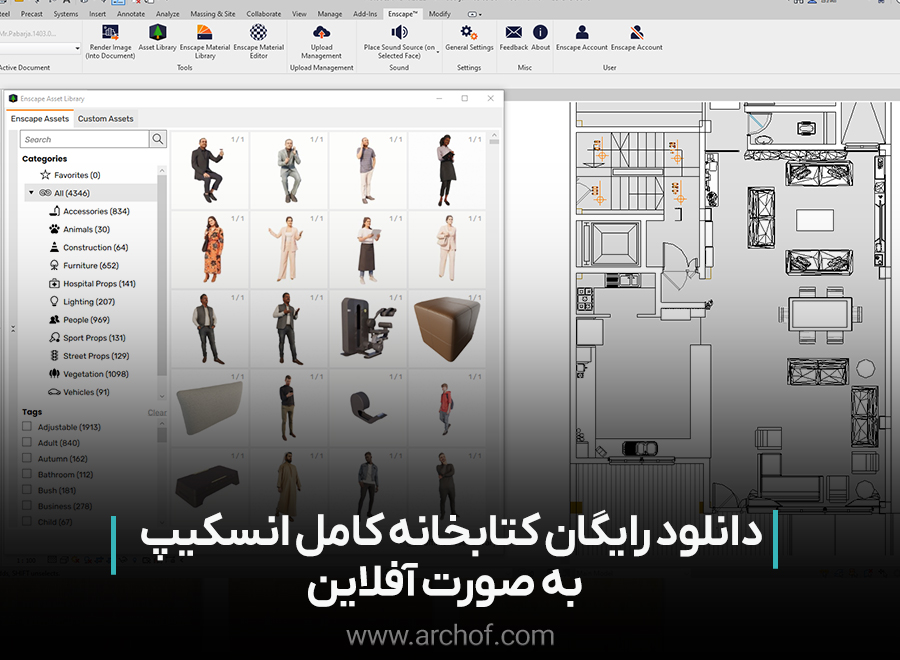Click the crossed-out Enscape Account icon
This screenshot has width=900, height=660.
click(x=637, y=33)
